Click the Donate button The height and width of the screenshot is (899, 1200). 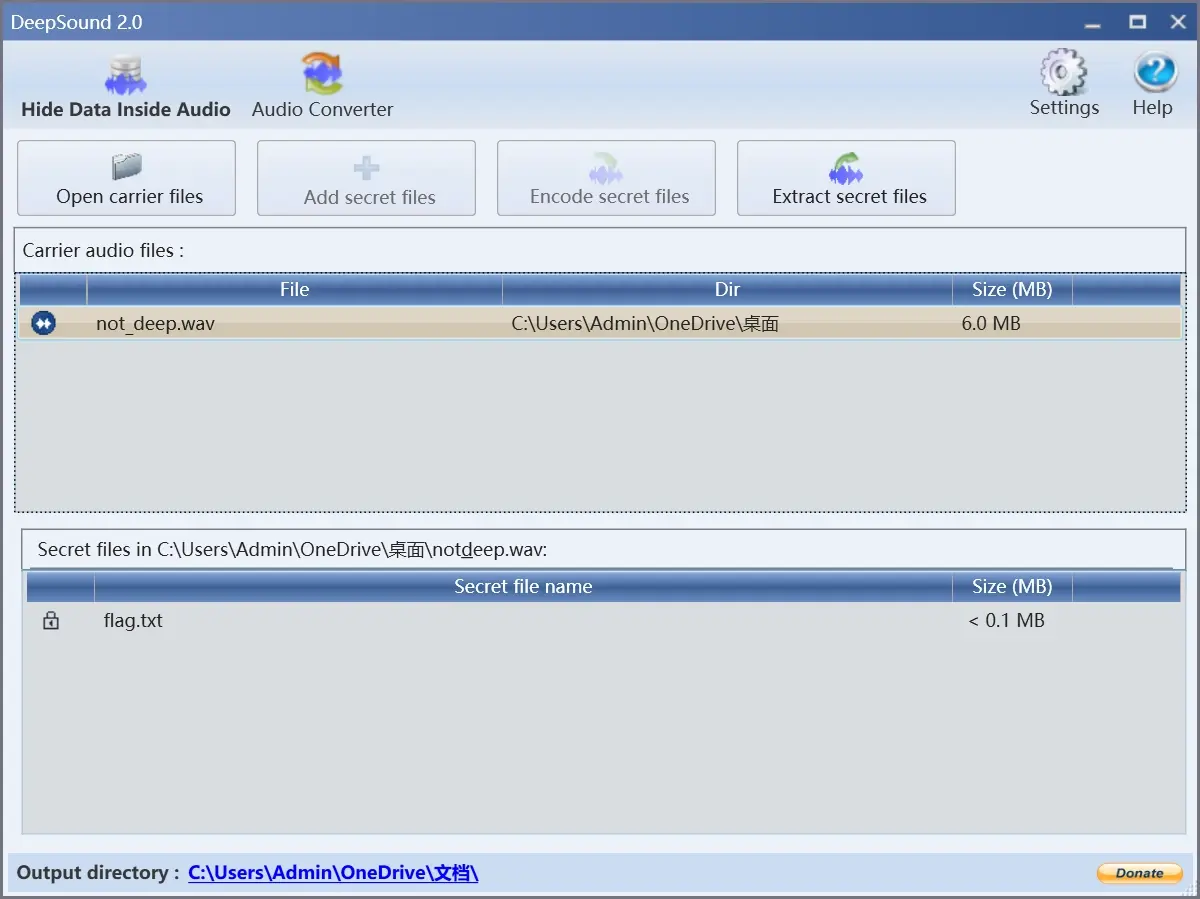pyautogui.click(x=1139, y=873)
